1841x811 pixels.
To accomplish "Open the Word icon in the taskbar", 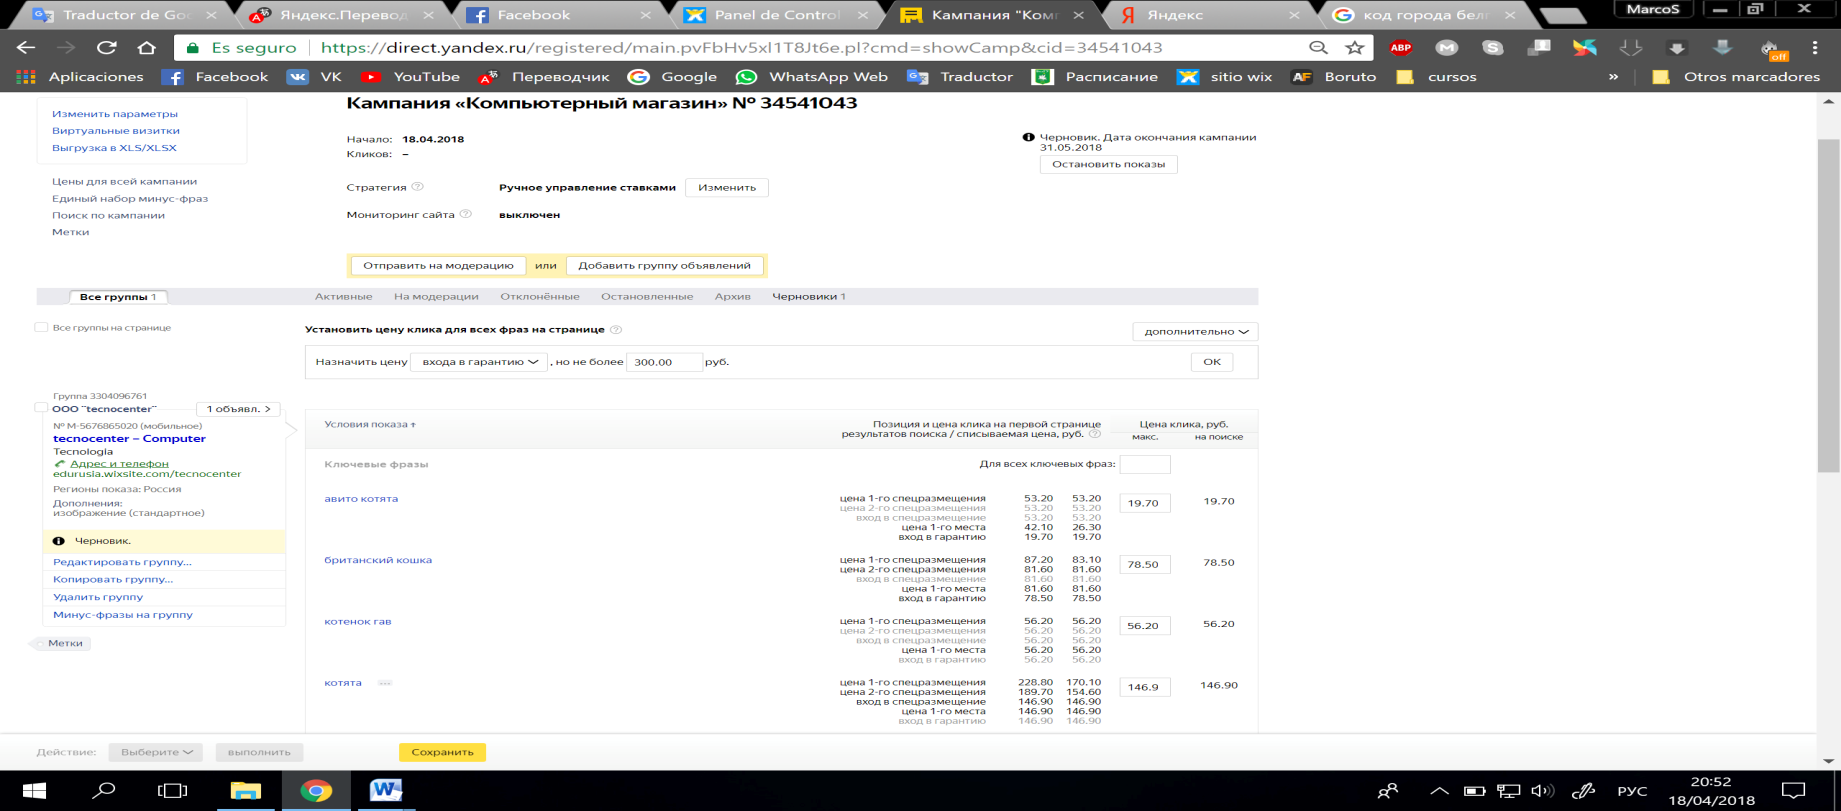I will click(x=385, y=791).
